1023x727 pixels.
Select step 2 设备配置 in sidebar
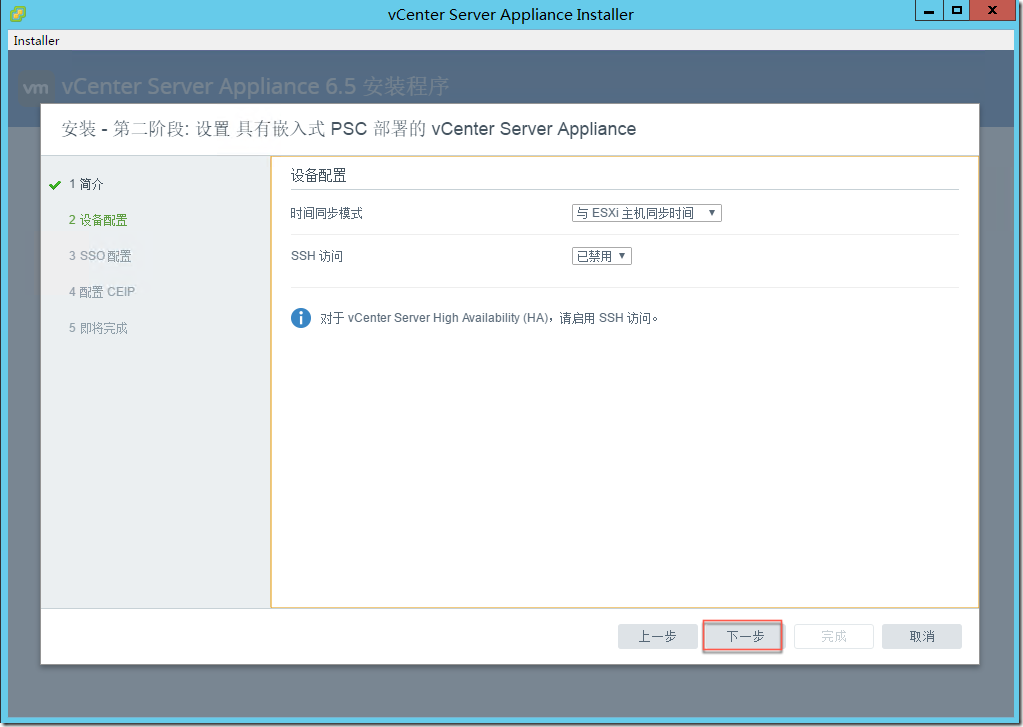[x=98, y=220]
